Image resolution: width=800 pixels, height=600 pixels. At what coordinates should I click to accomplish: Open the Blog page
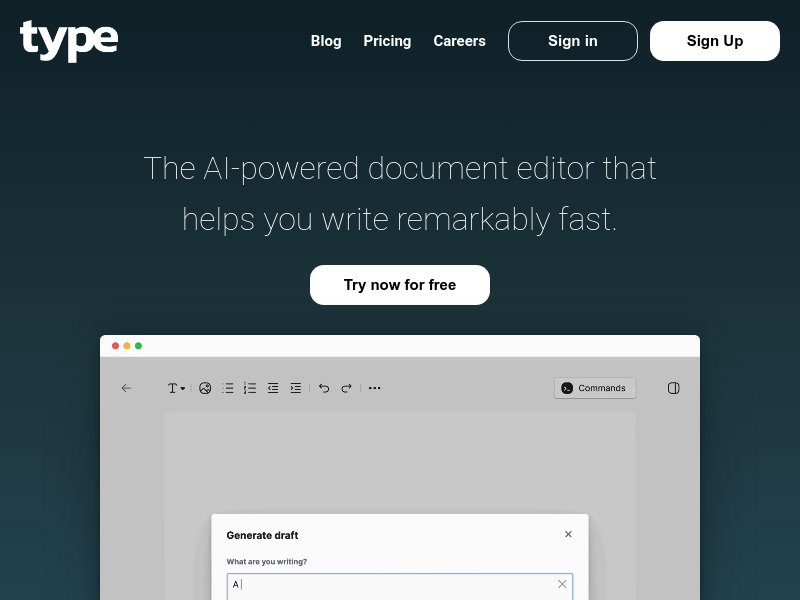point(326,41)
